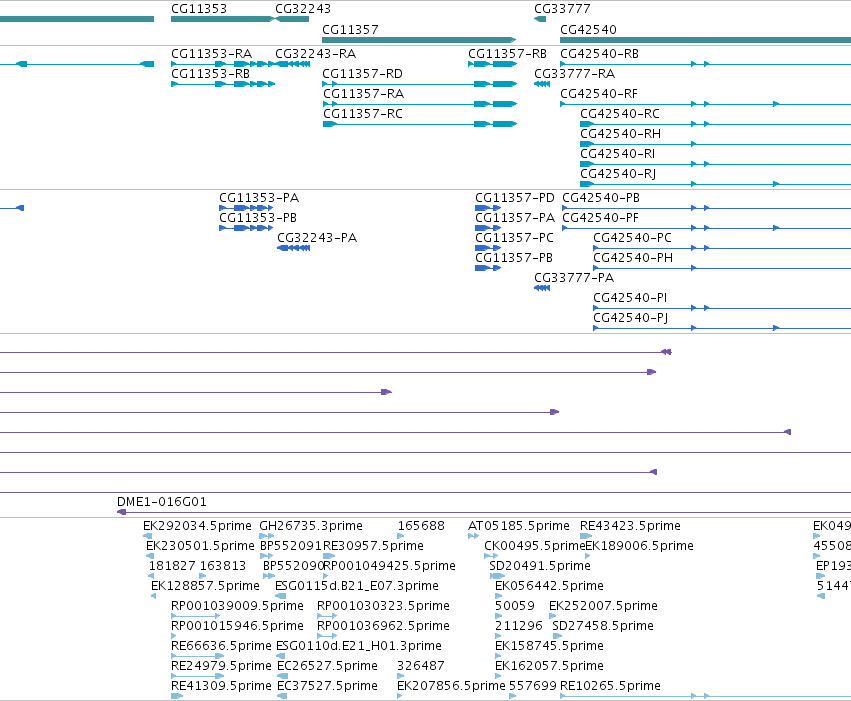Click the CG11357 gene span
Image resolution: width=851 pixels, height=701 pixels.
pos(419,40)
